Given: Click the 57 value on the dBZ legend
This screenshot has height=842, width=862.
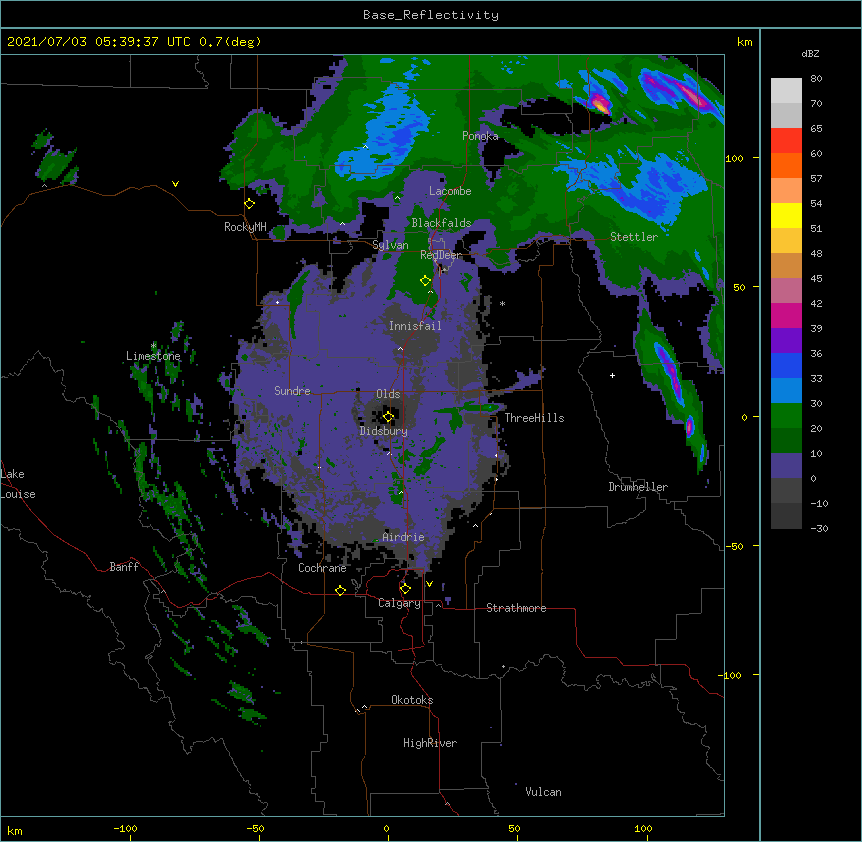Looking at the screenshot, I should click(816, 179).
